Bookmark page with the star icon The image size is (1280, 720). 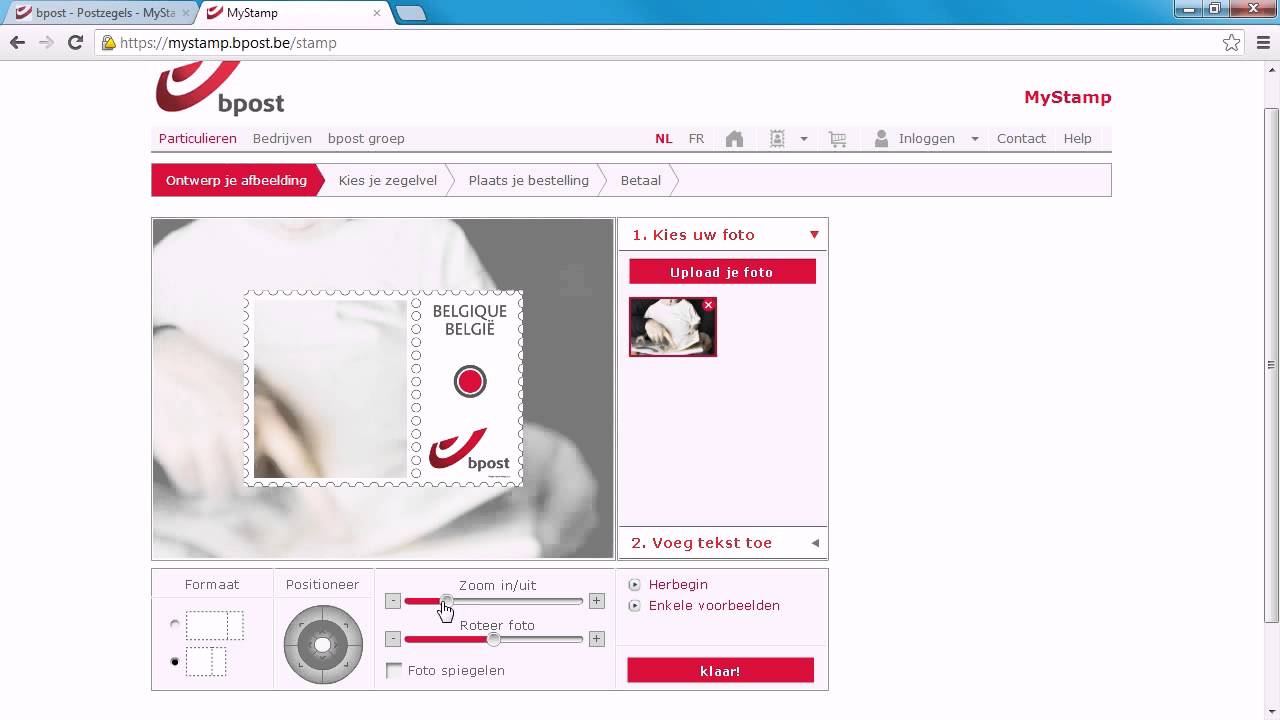tap(1232, 42)
